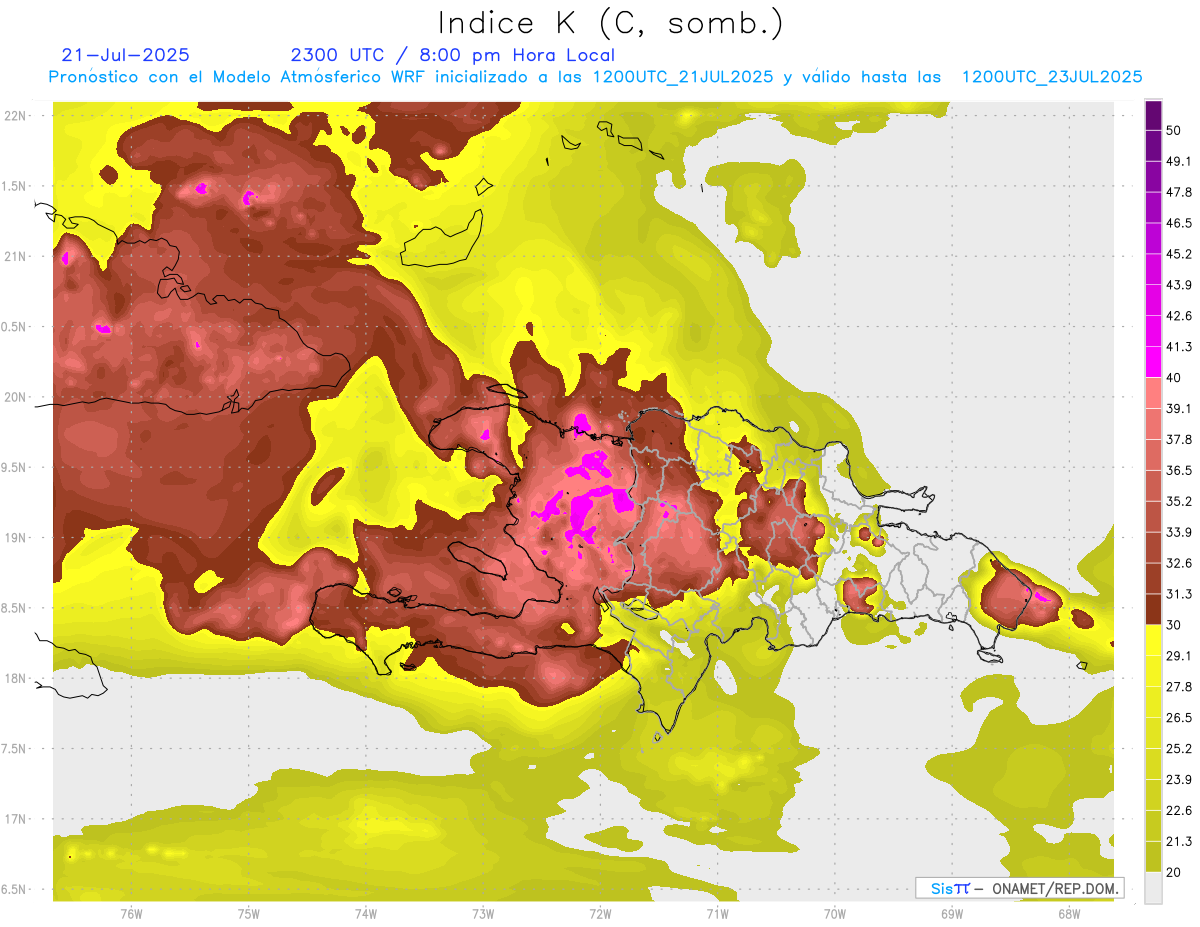Select the initialization time "1200UTC_21JUL2025"
The image size is (1200, 927).
(683, 76)
